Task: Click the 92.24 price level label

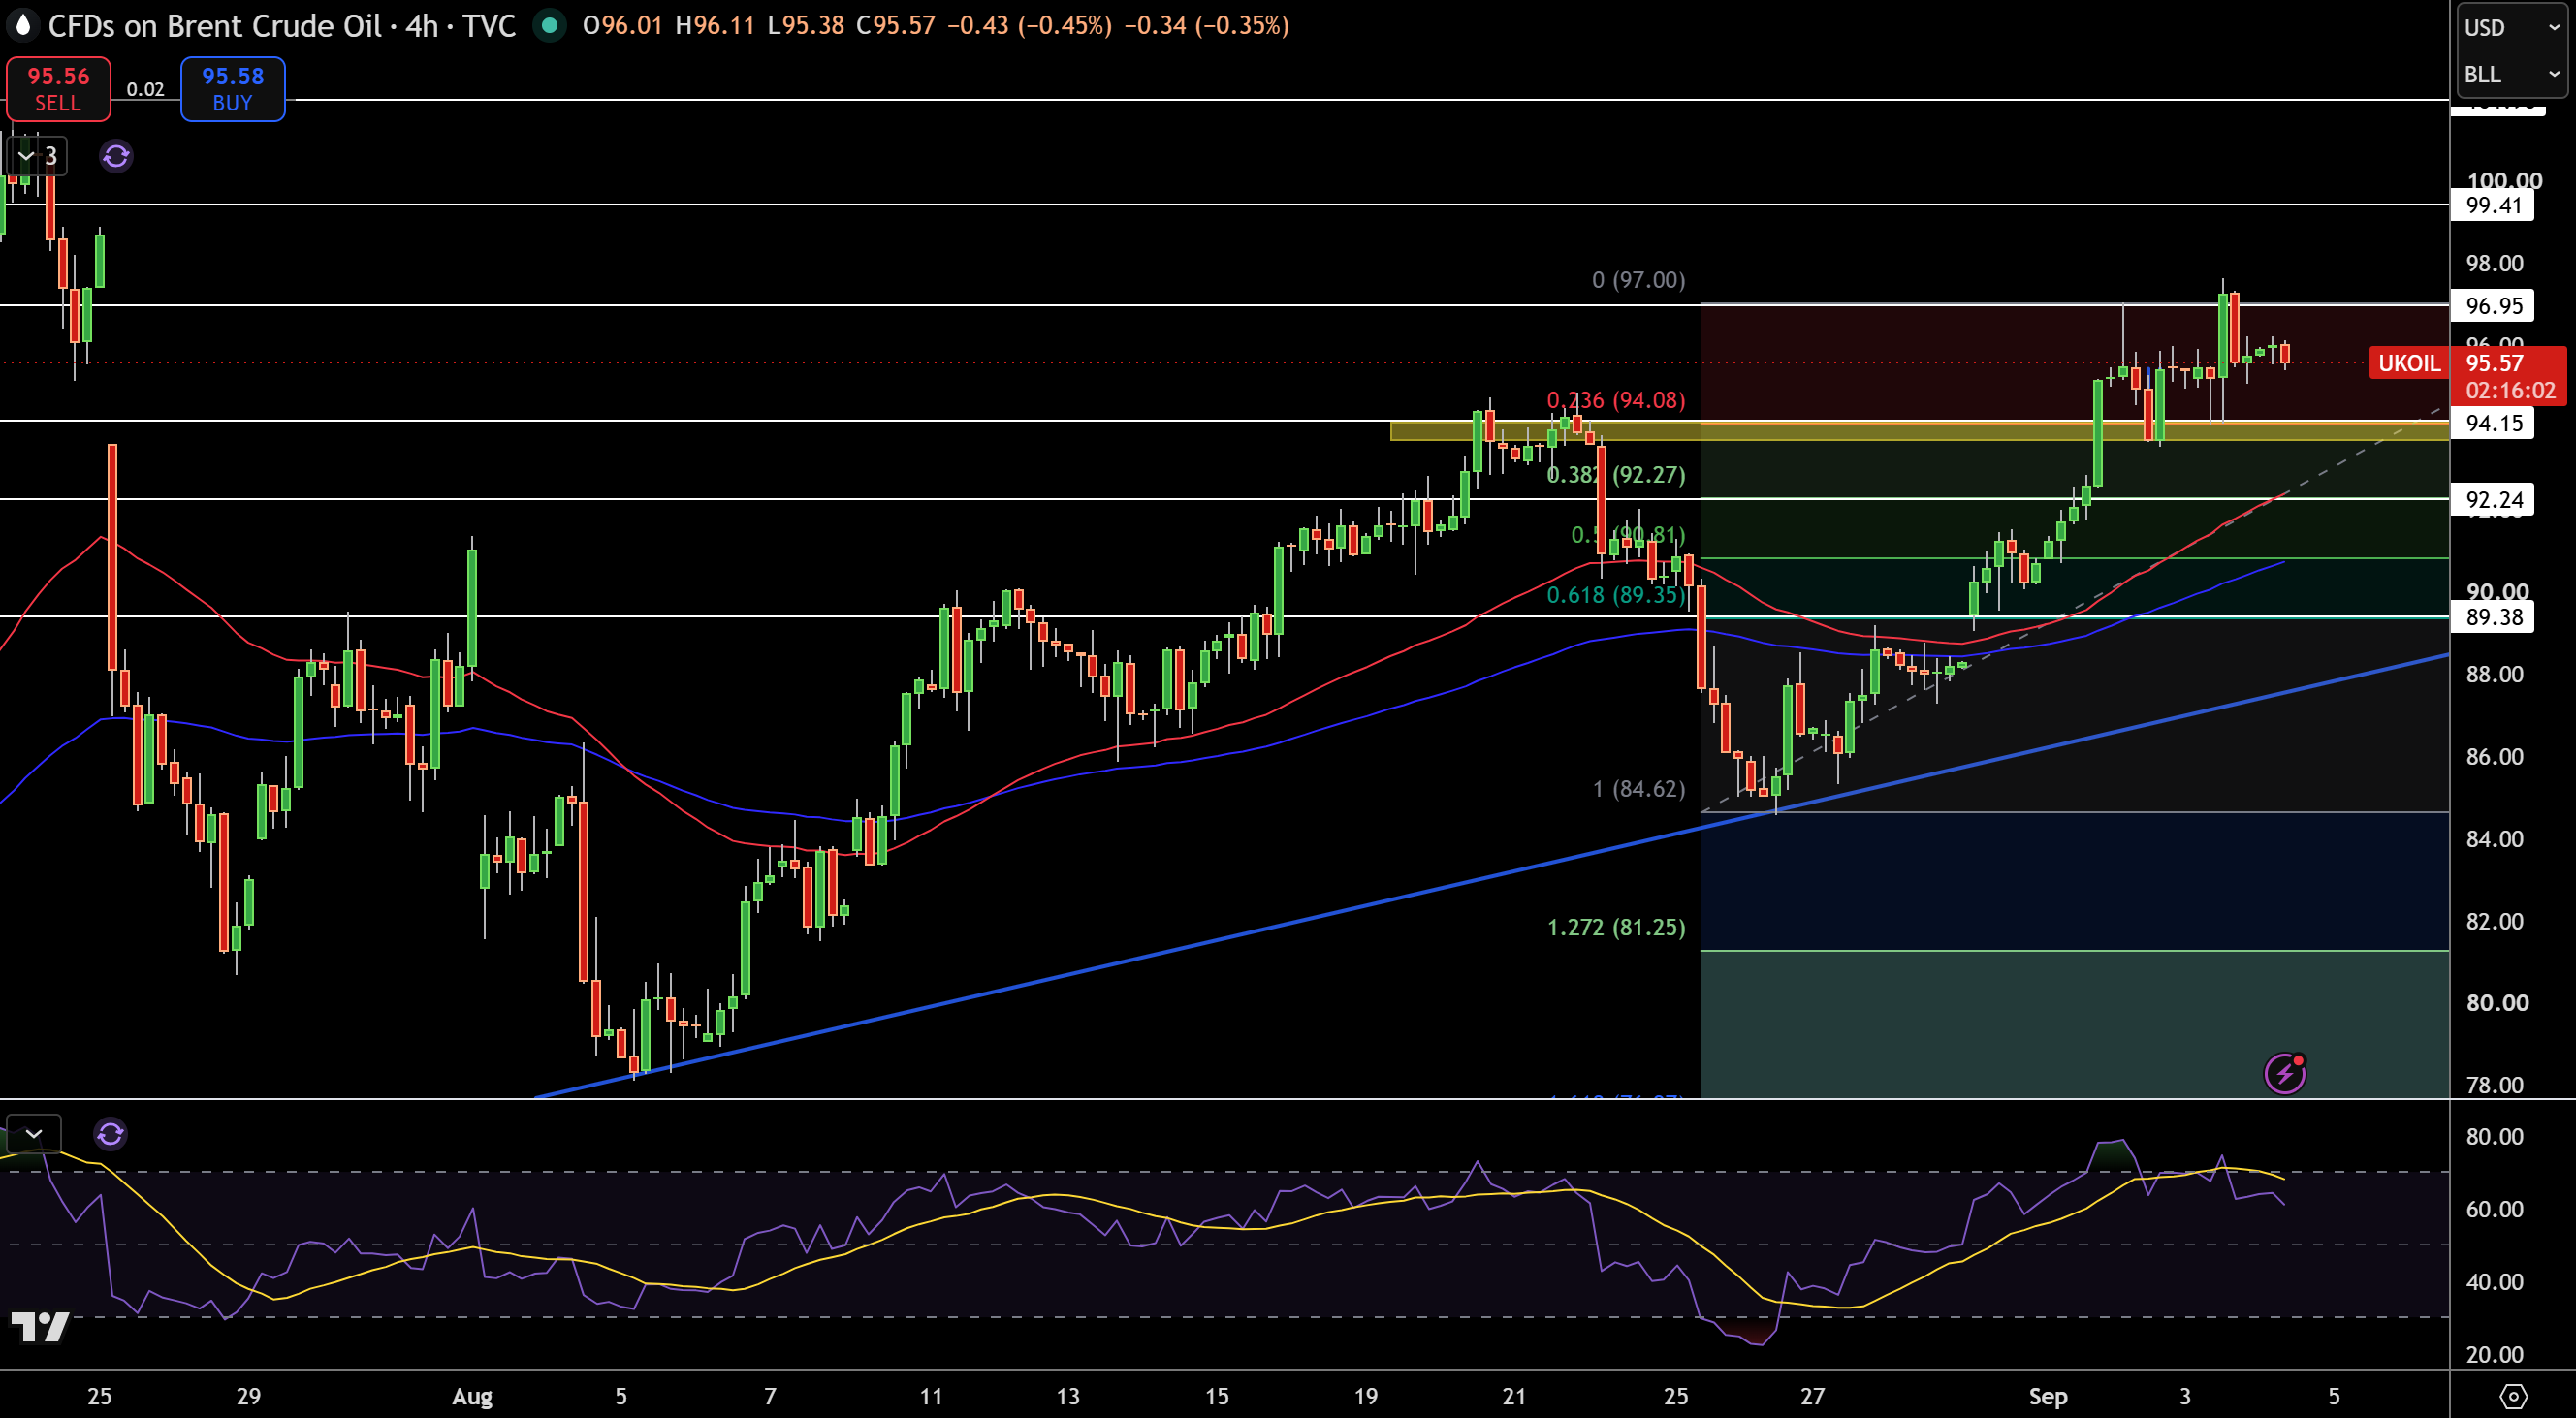Action: click(2493, 500)
